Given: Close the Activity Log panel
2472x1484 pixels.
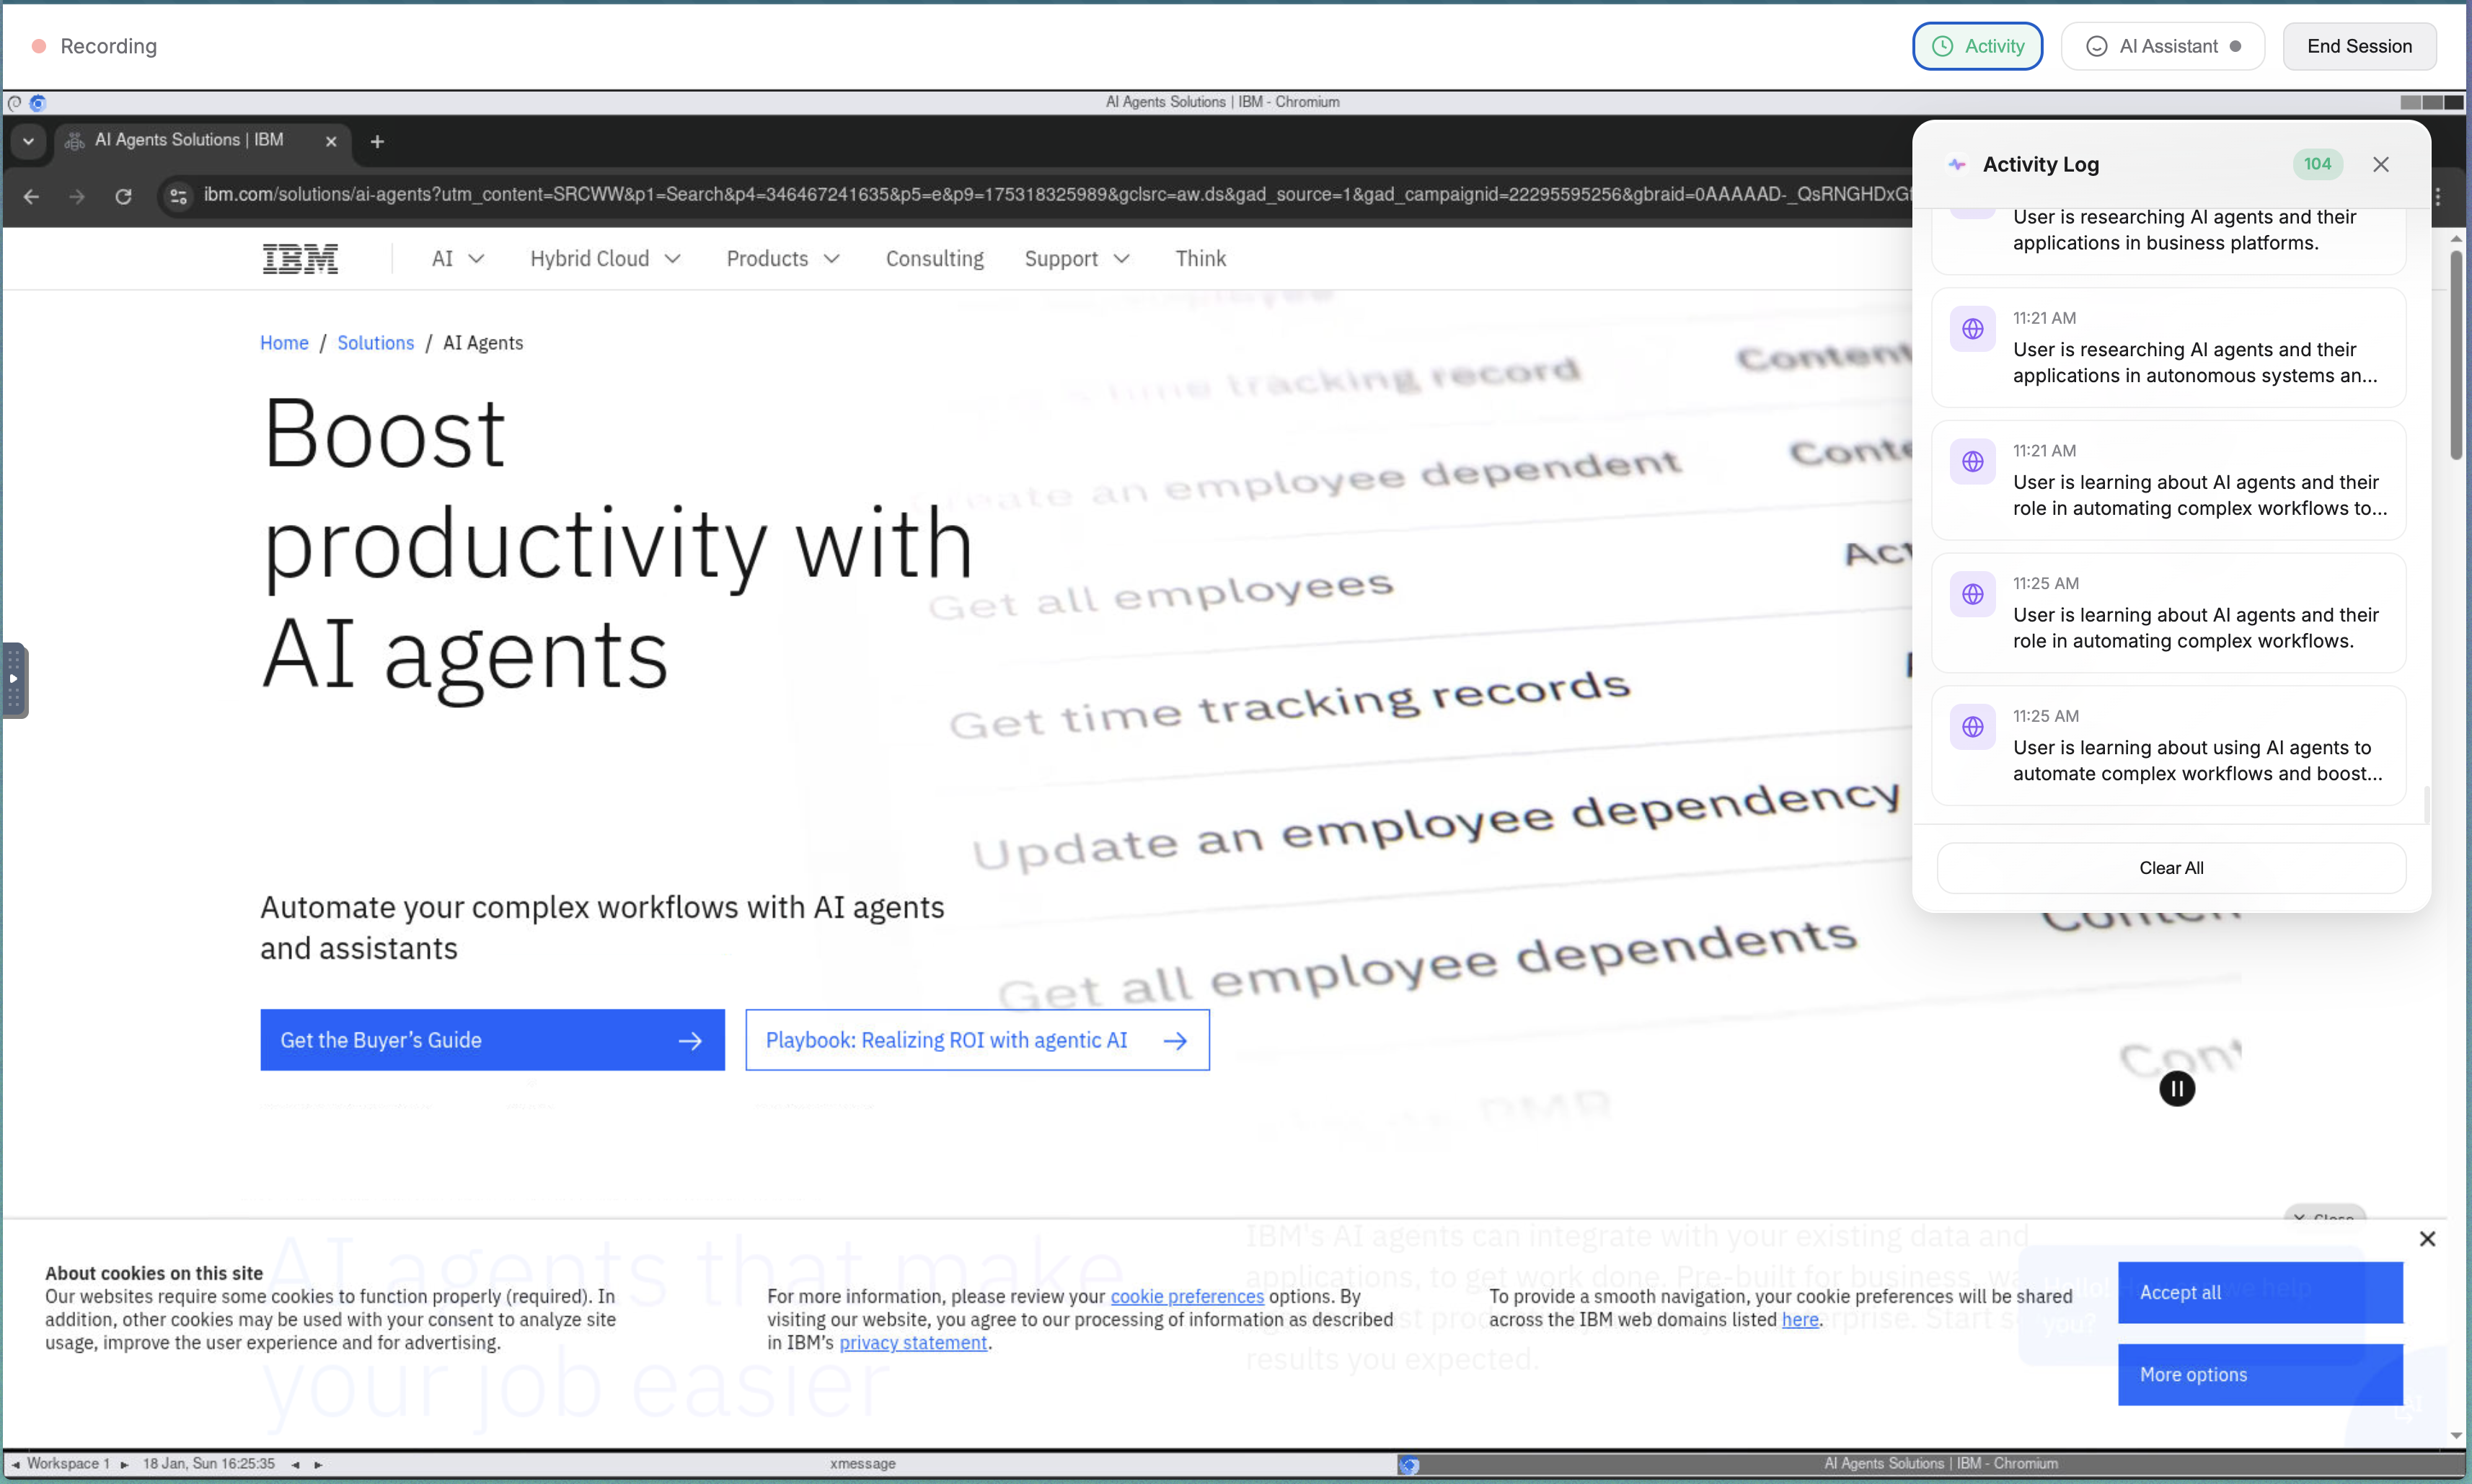Looking at the screenshot, I should click(x=2380, y=165).
